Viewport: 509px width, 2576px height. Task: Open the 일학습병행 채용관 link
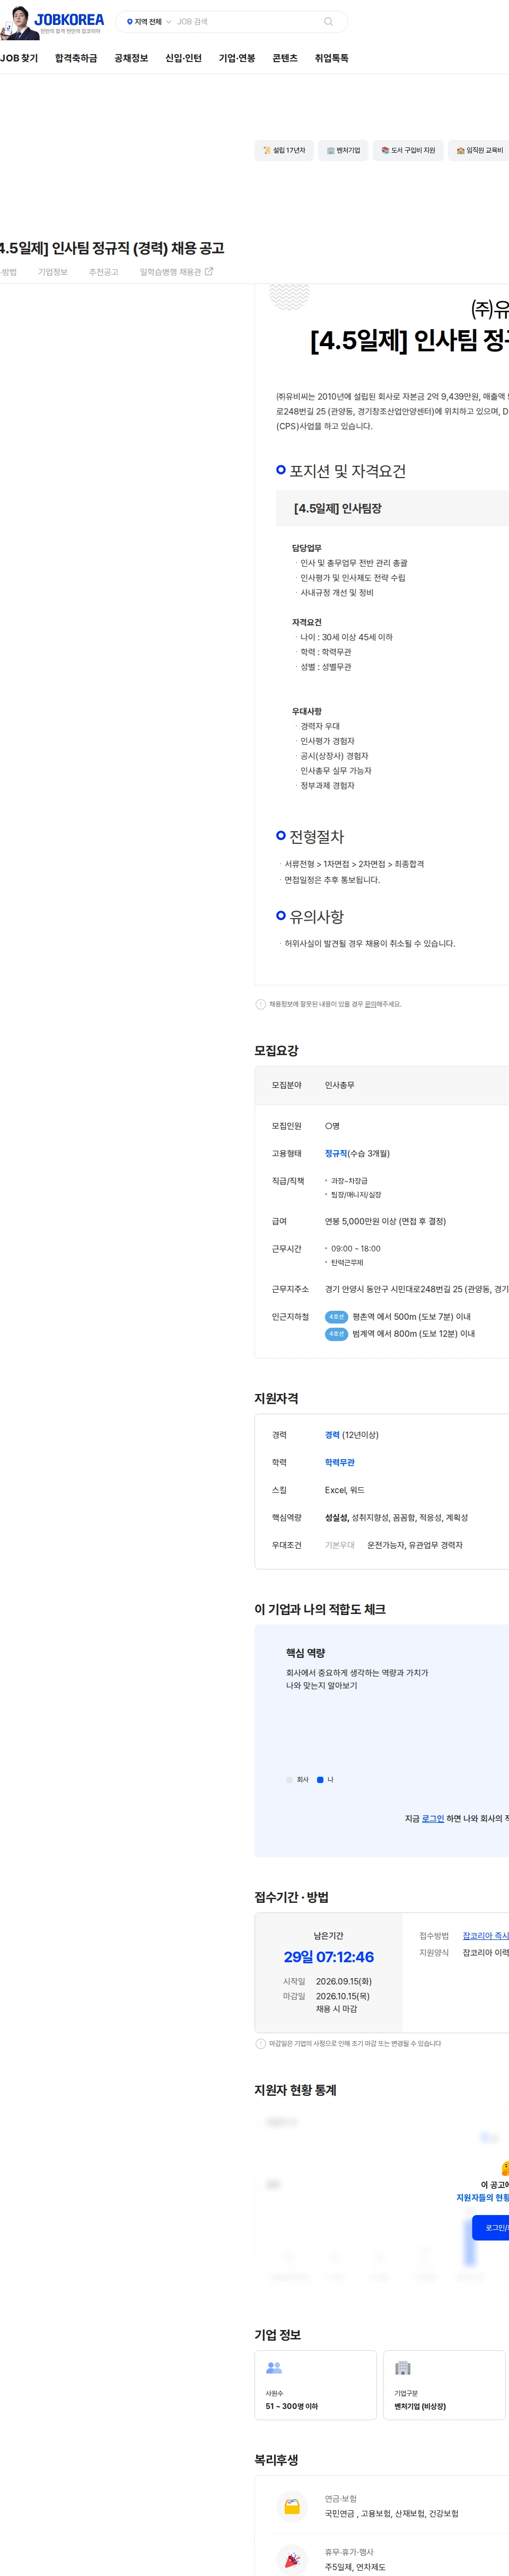click(170, 272)
